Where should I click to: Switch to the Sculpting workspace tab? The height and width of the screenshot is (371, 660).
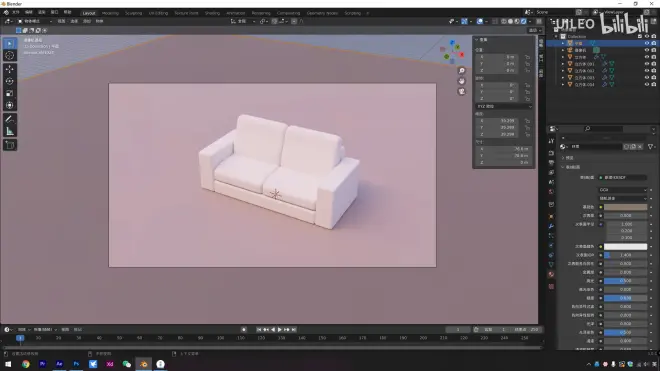[x=133, y=13]
